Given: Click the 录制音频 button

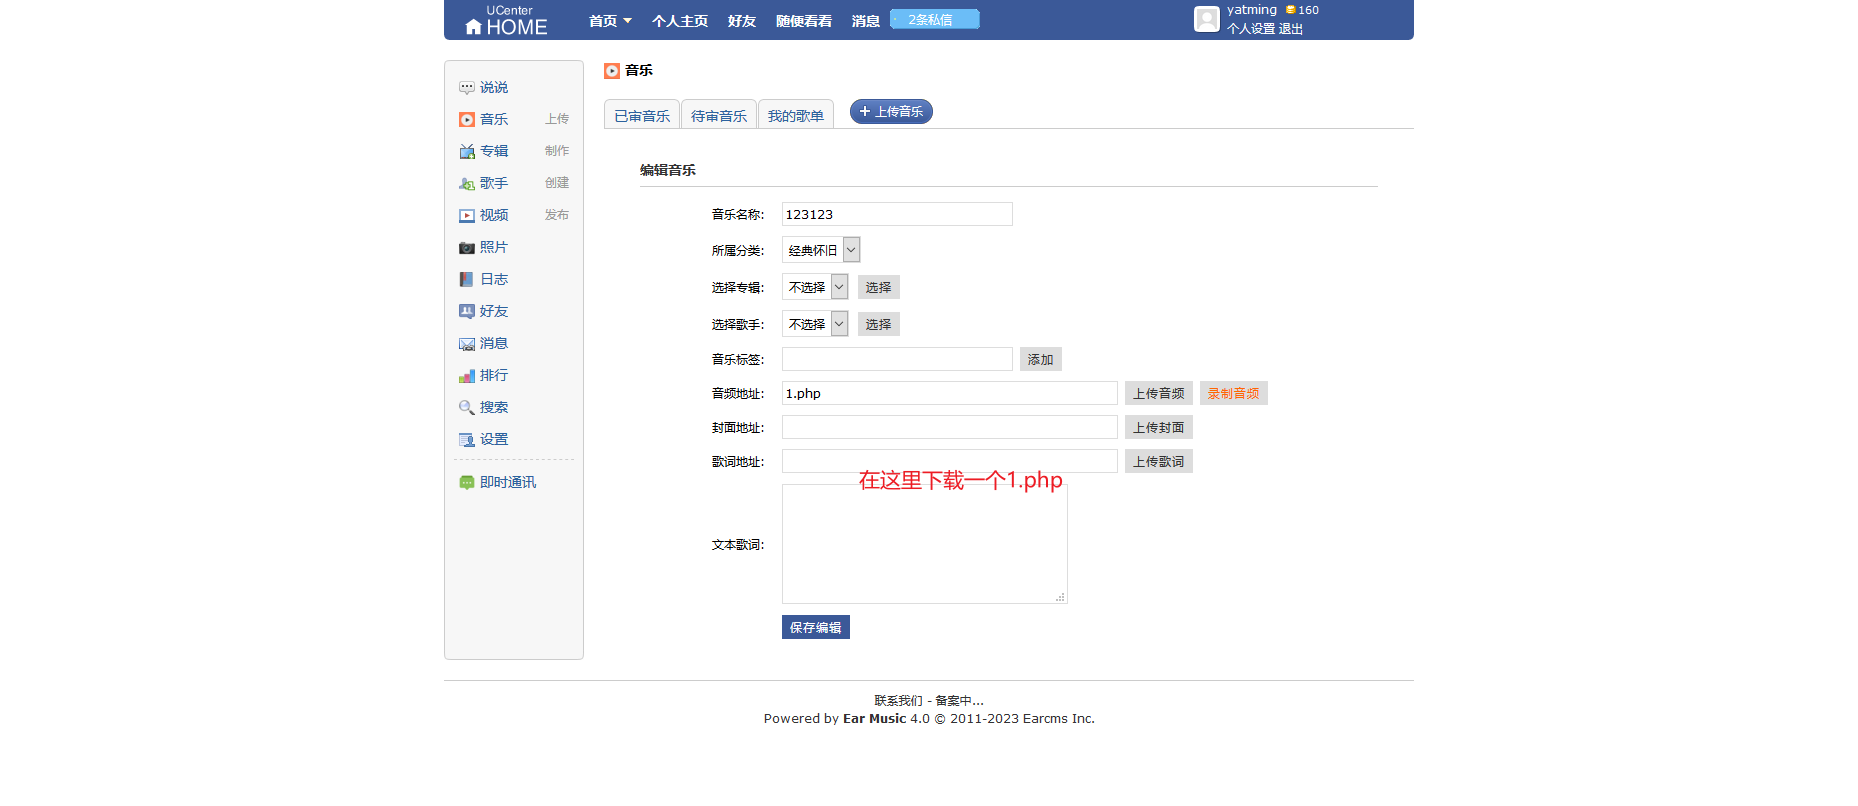Looking at the screenshot, I should click(1234, 393).
